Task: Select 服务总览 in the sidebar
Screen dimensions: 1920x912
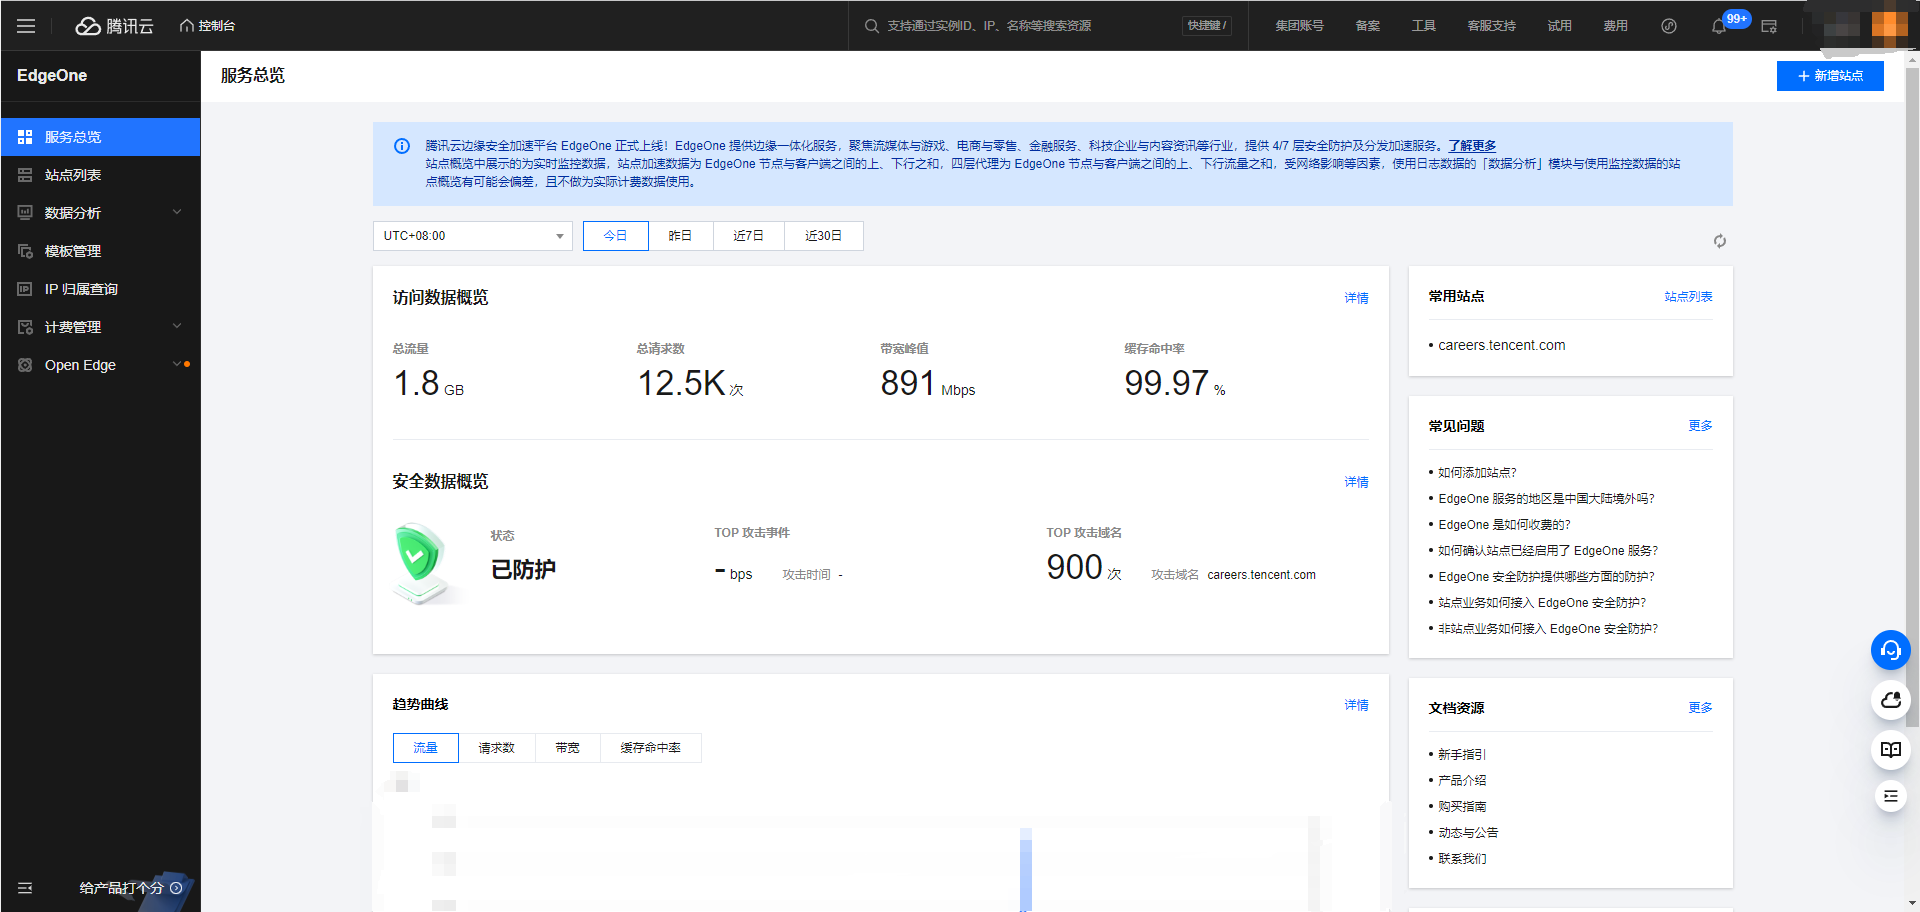Action: tap(100, 137)
